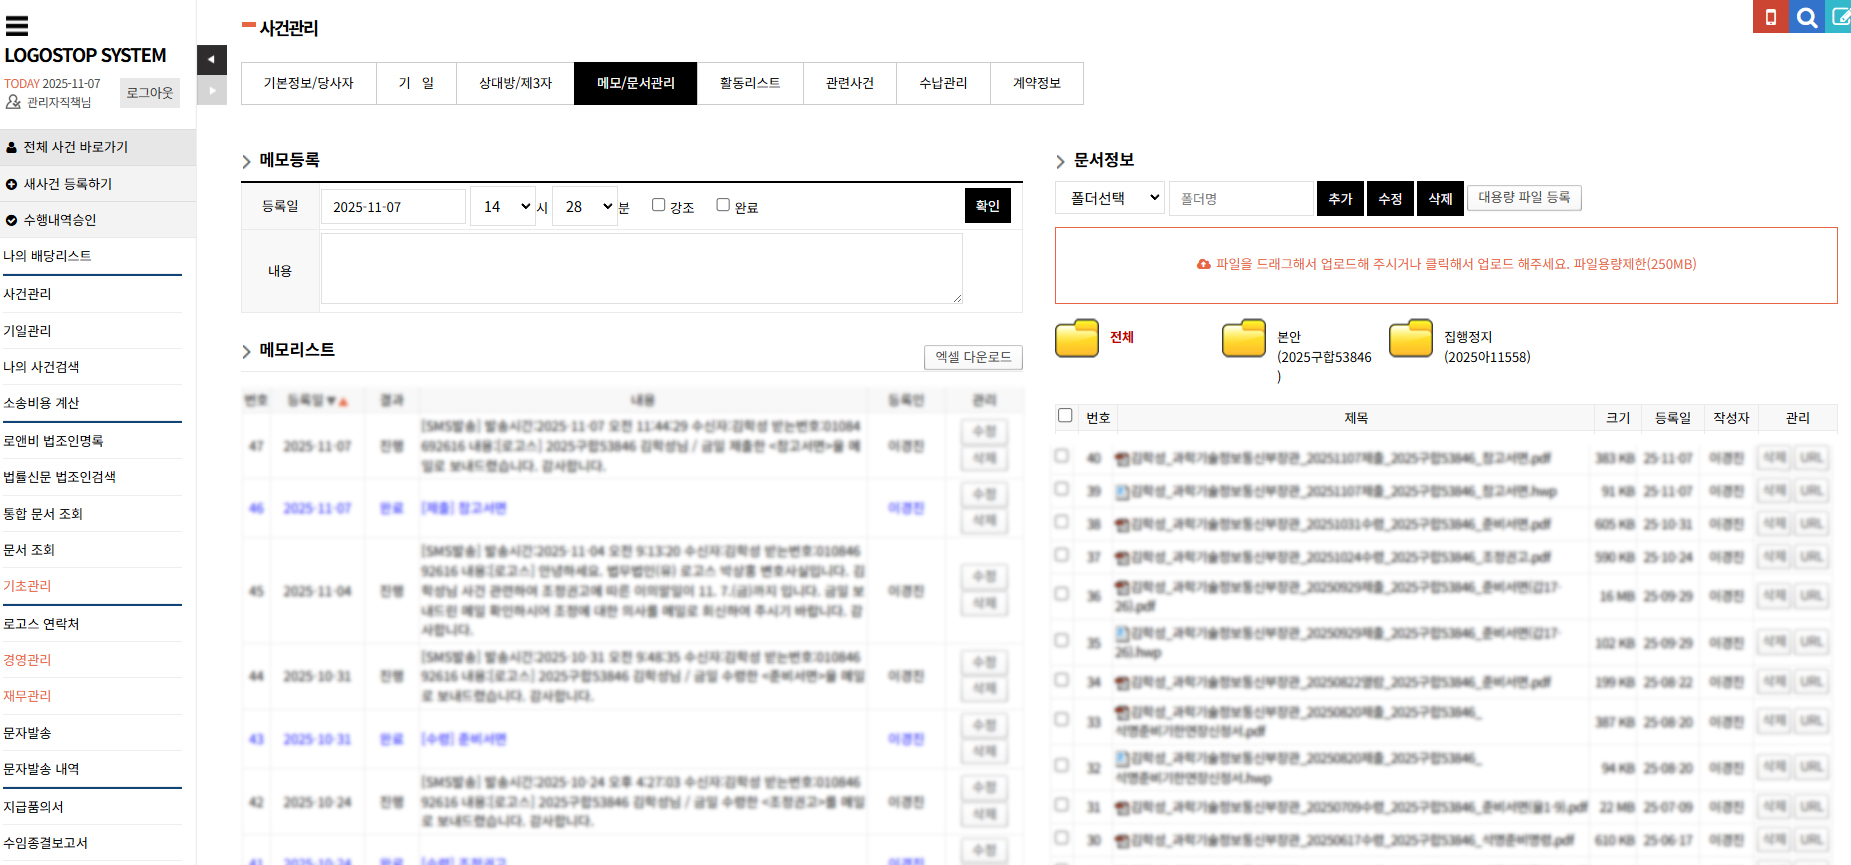Click the 폴더명 text input field
This screenshot has height=865, width=1851.
1240,198
